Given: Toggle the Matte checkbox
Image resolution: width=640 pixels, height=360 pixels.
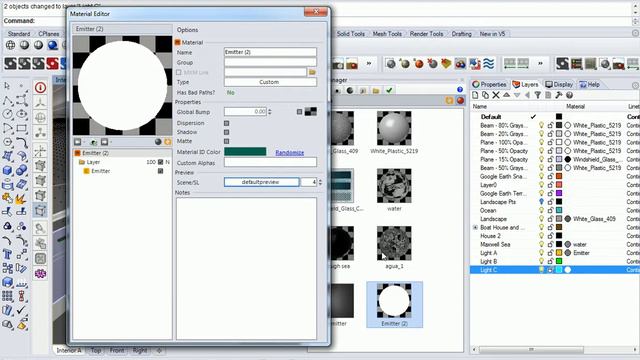Looking at the screenshot, I should [227, 141].
